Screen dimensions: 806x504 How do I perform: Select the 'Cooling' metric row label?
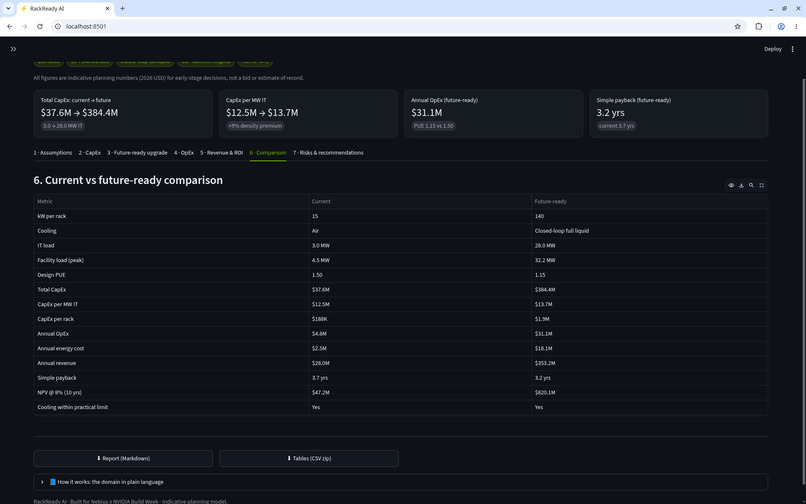pyautogui.click(x=47, y=231)
